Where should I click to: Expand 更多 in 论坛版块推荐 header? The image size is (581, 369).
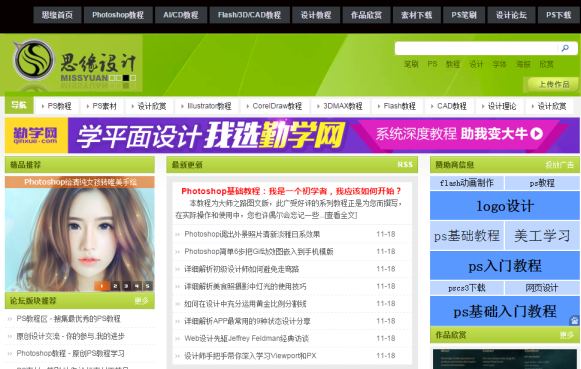[141, 301]
